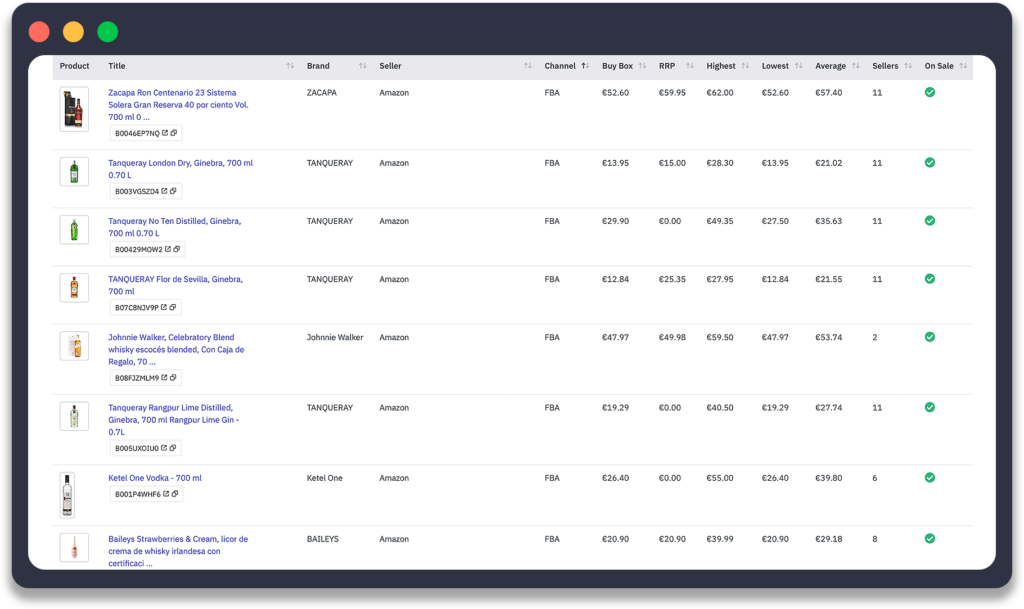Select the ASIN badge B0046EP7NQ
Screen dimensions: 1024x609
(x=146, y=133)
